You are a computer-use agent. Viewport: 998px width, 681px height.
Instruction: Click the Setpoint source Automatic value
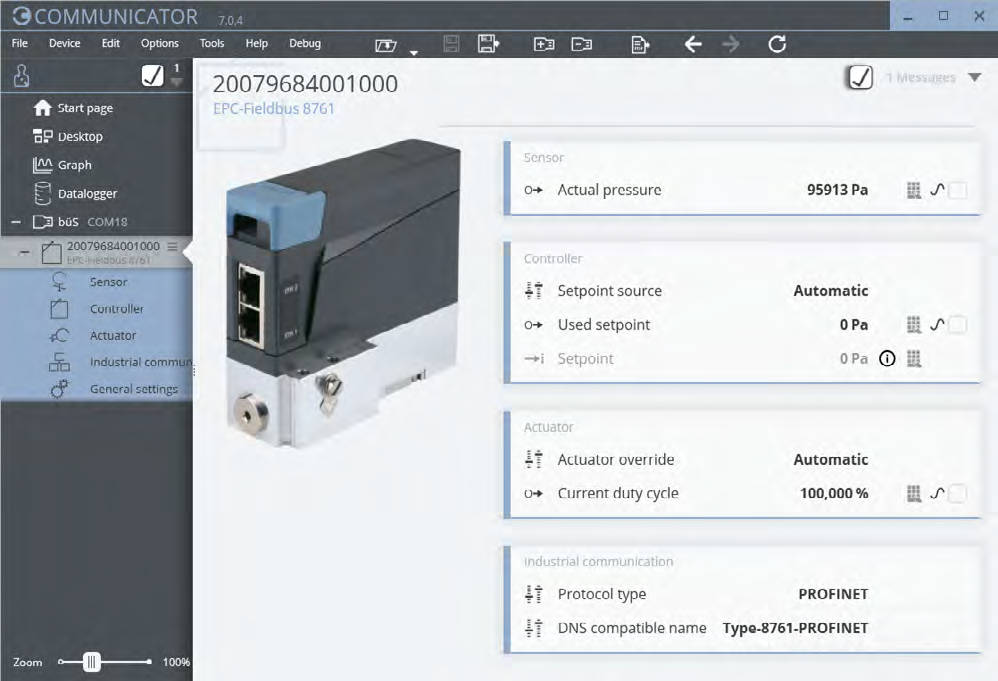[831, 291]
